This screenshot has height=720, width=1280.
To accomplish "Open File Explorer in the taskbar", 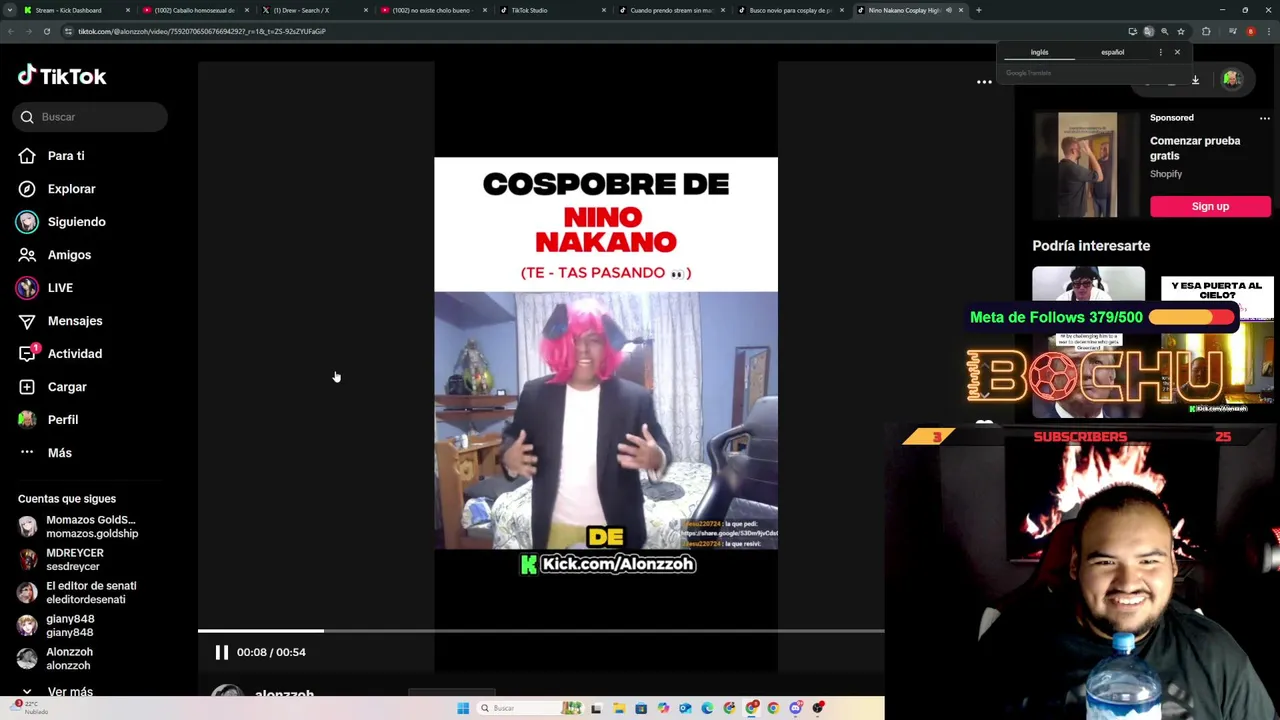I will [x=619, y=708].
